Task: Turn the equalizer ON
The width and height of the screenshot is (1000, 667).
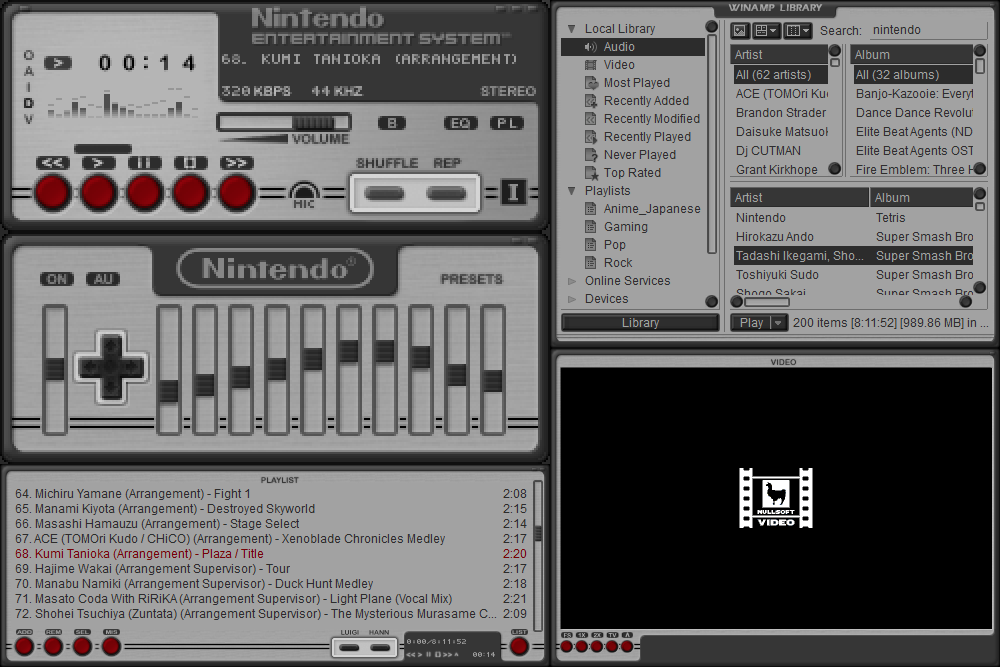Action: click(x=56, y=279)
